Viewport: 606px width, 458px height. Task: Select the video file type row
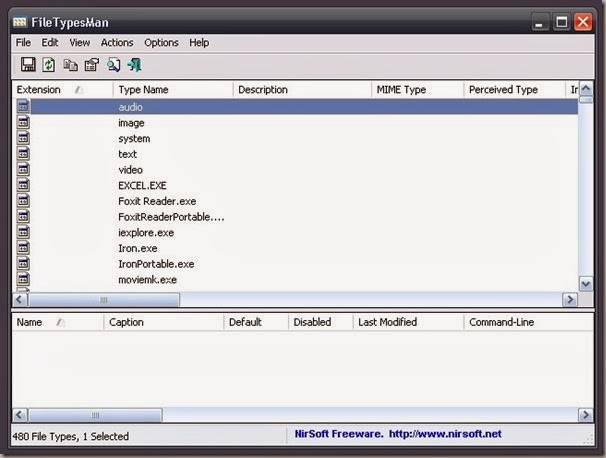click(297, 170)
